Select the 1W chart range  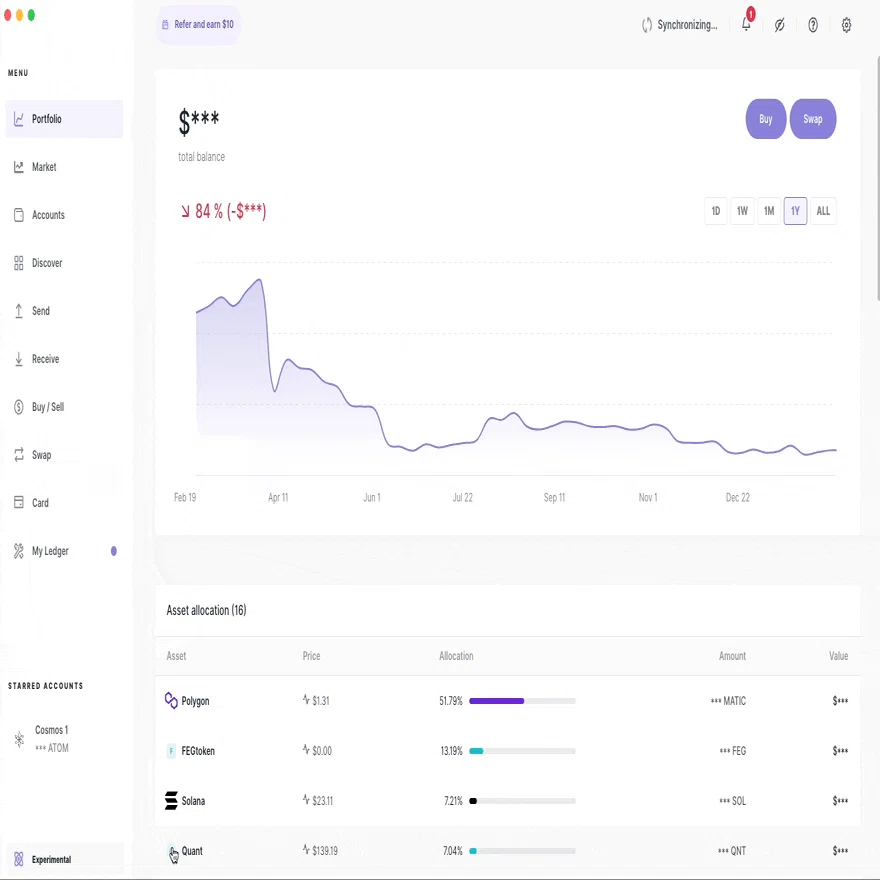pyautogui.click(x=742, y=211)
